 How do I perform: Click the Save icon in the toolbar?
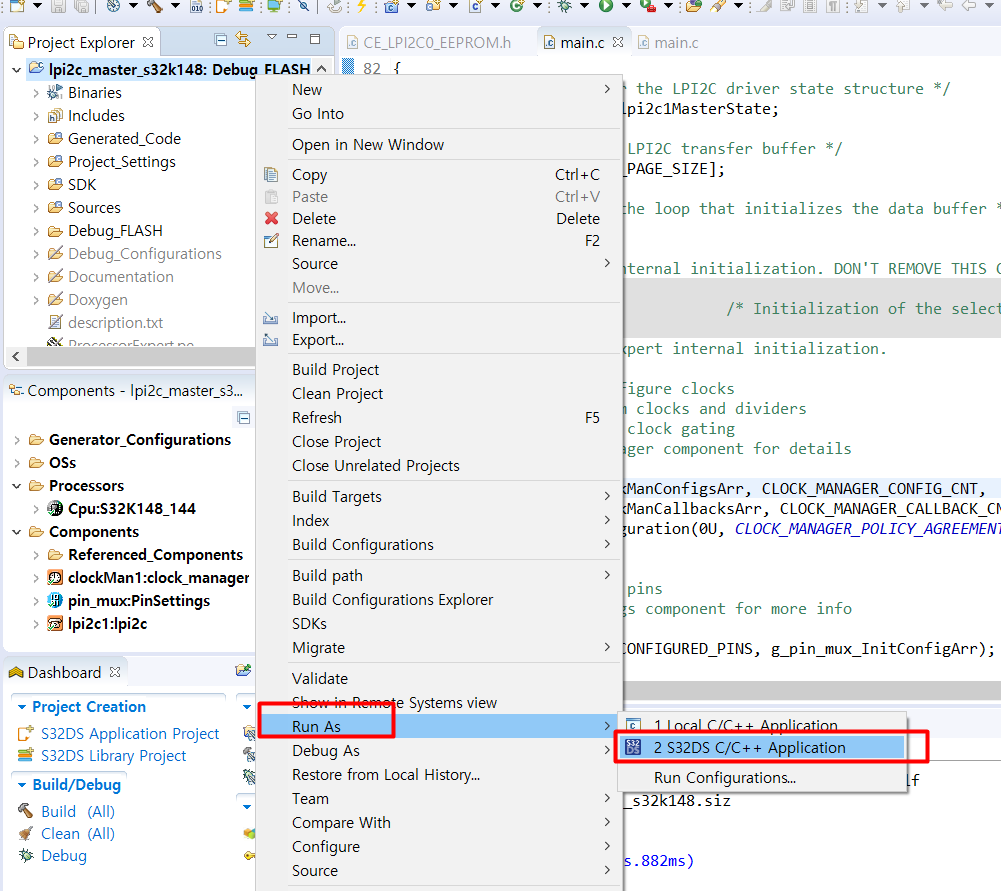pyautogui.click(x=57, y=10)
